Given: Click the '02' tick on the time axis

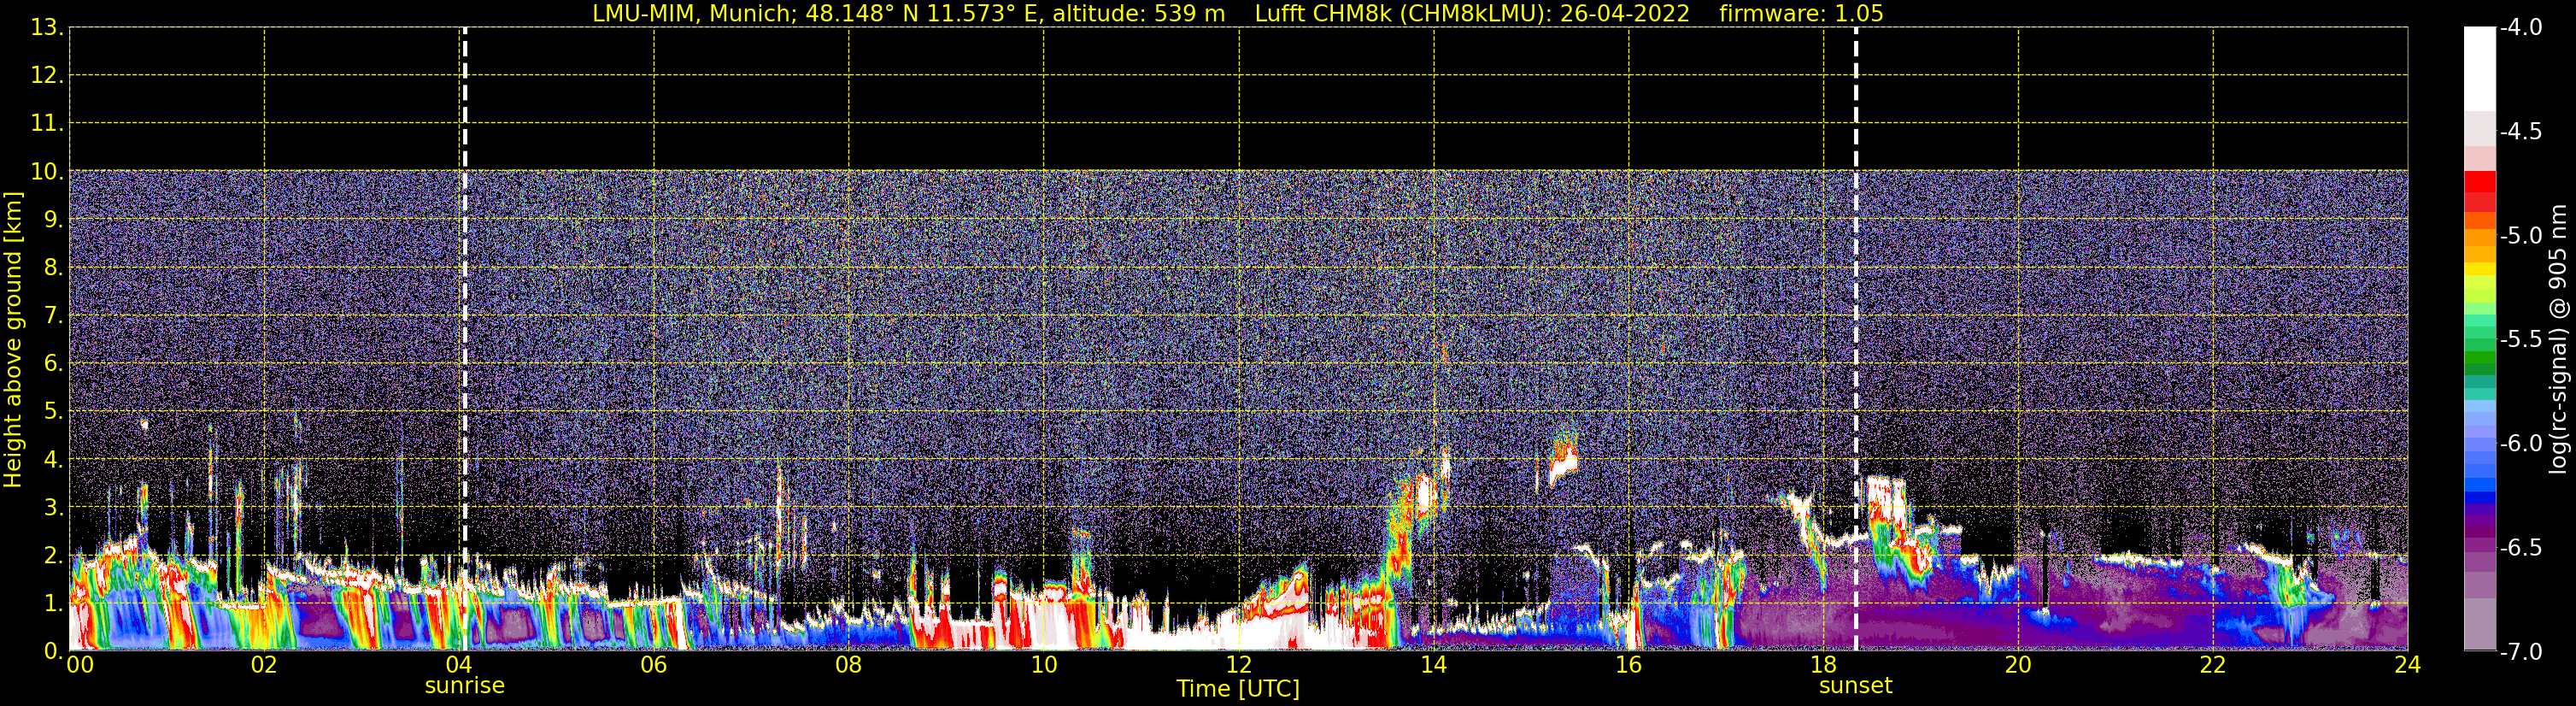Looking at the screenshot, I should (264, 665).
